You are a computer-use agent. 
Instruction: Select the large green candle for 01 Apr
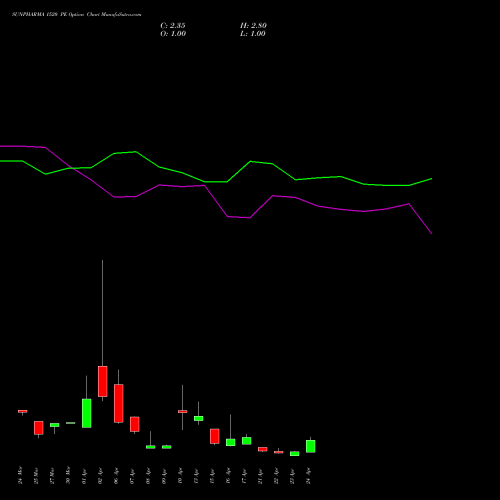click(x=87, y=413)
